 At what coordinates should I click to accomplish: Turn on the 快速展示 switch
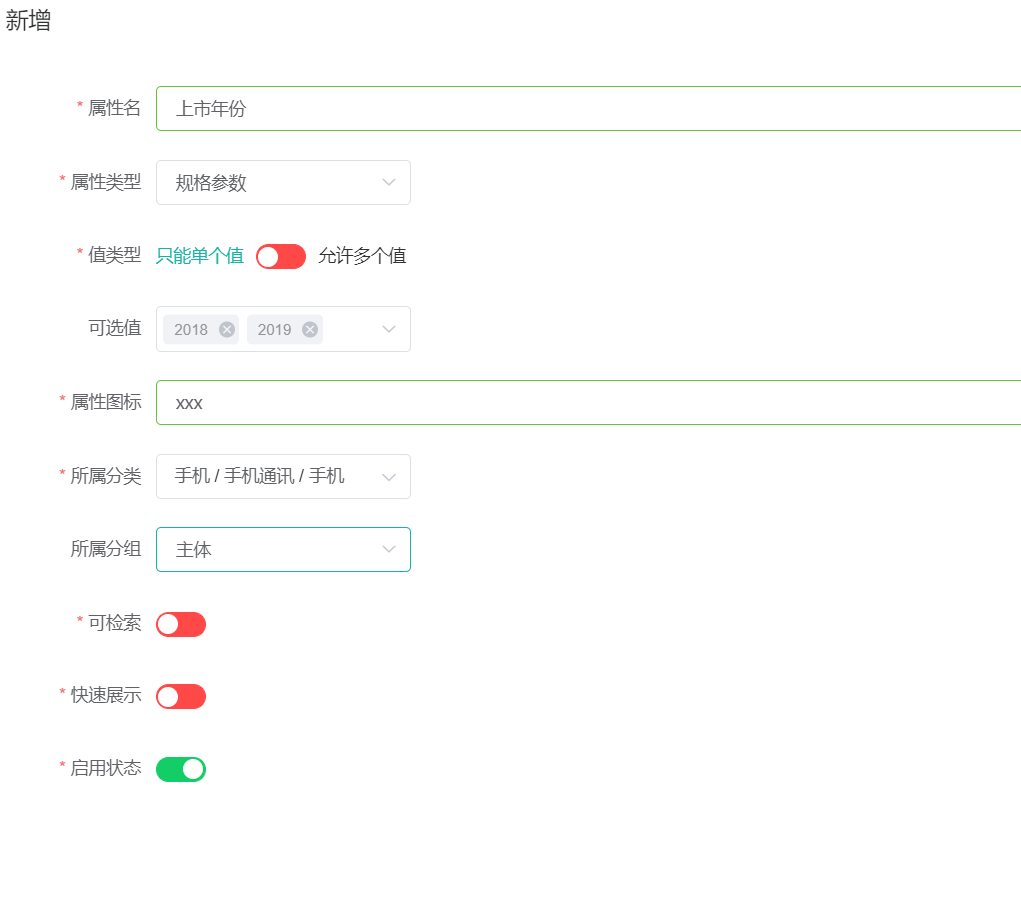click(x=181, y=696)
